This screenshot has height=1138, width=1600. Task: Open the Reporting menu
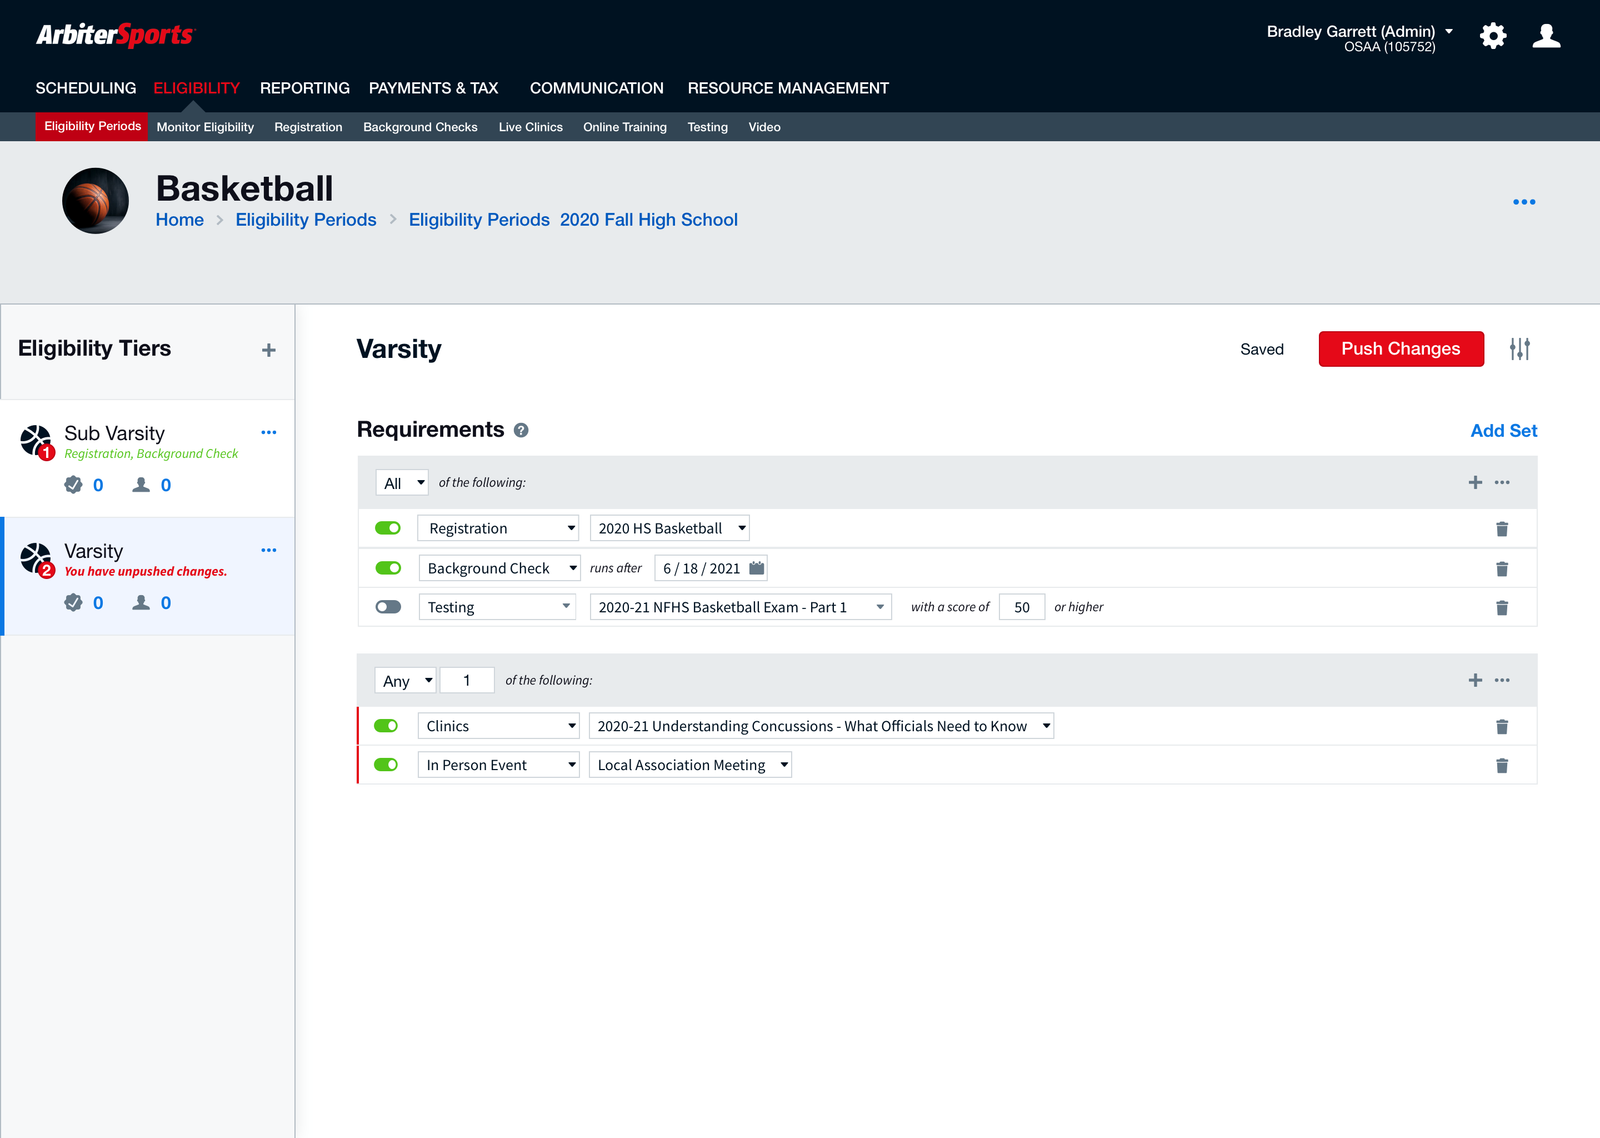tap(305, 88)
